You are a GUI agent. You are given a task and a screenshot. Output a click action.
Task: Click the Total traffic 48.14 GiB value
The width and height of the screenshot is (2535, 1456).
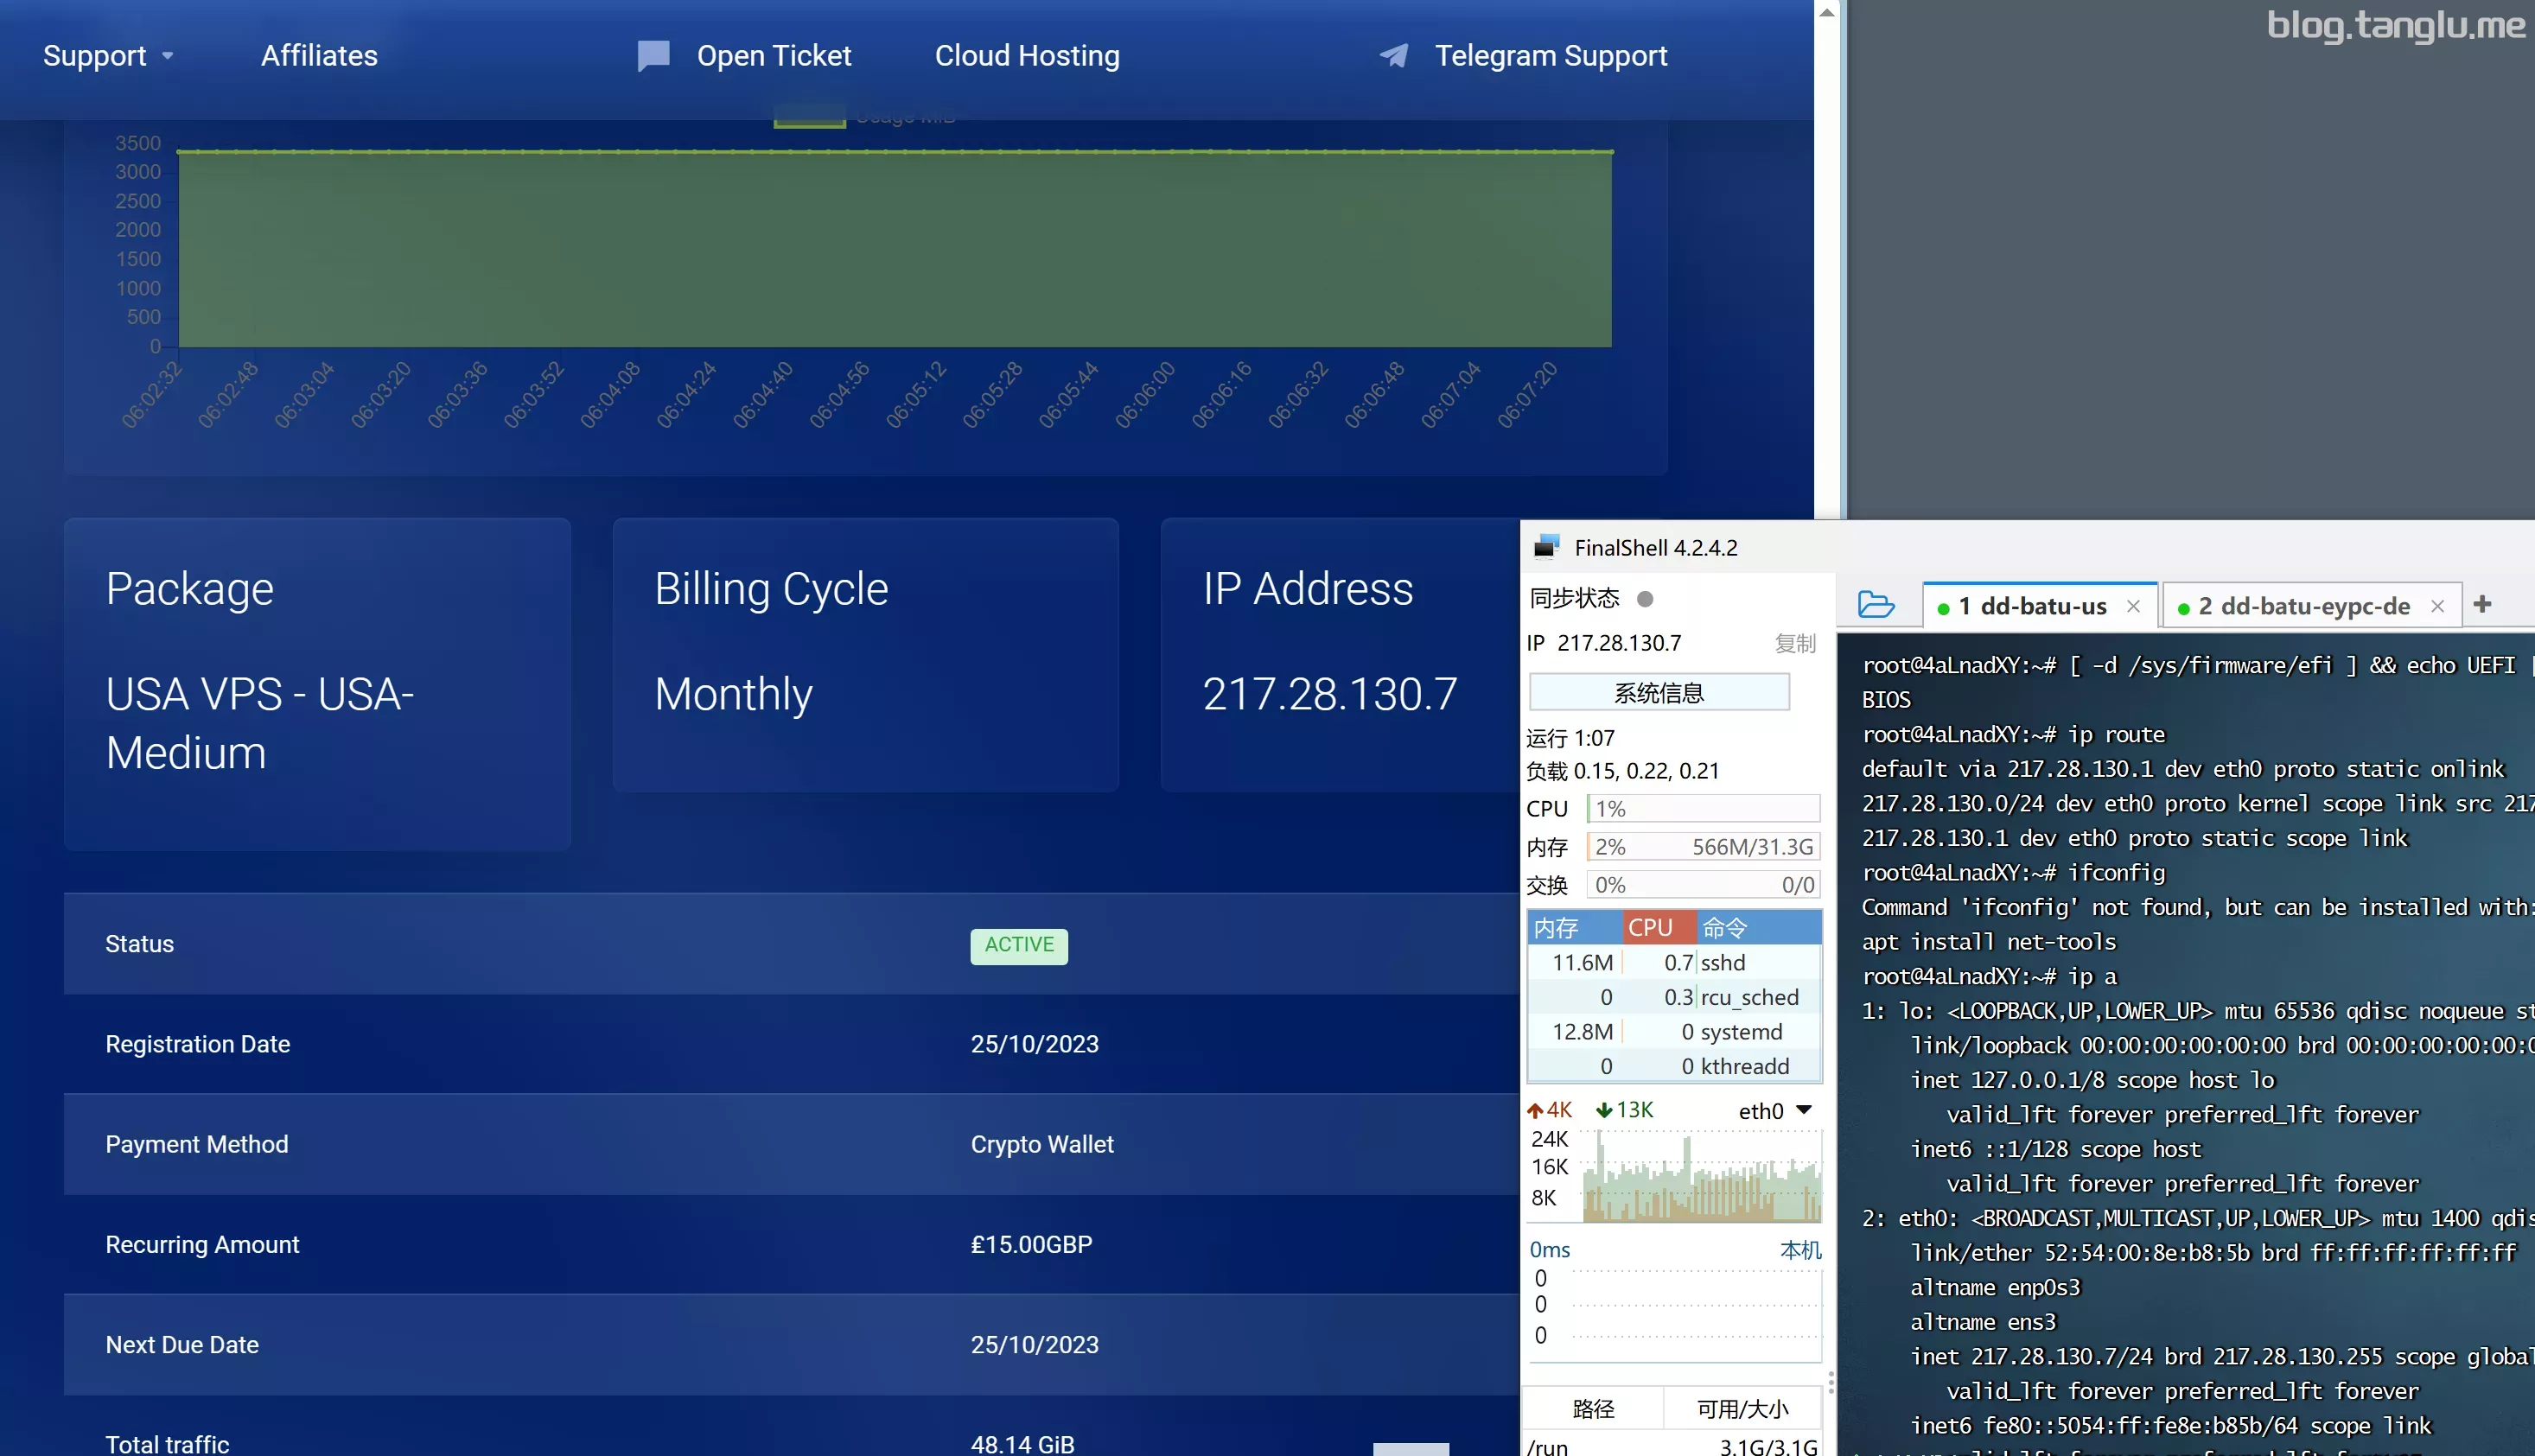pos(1022,1444)
